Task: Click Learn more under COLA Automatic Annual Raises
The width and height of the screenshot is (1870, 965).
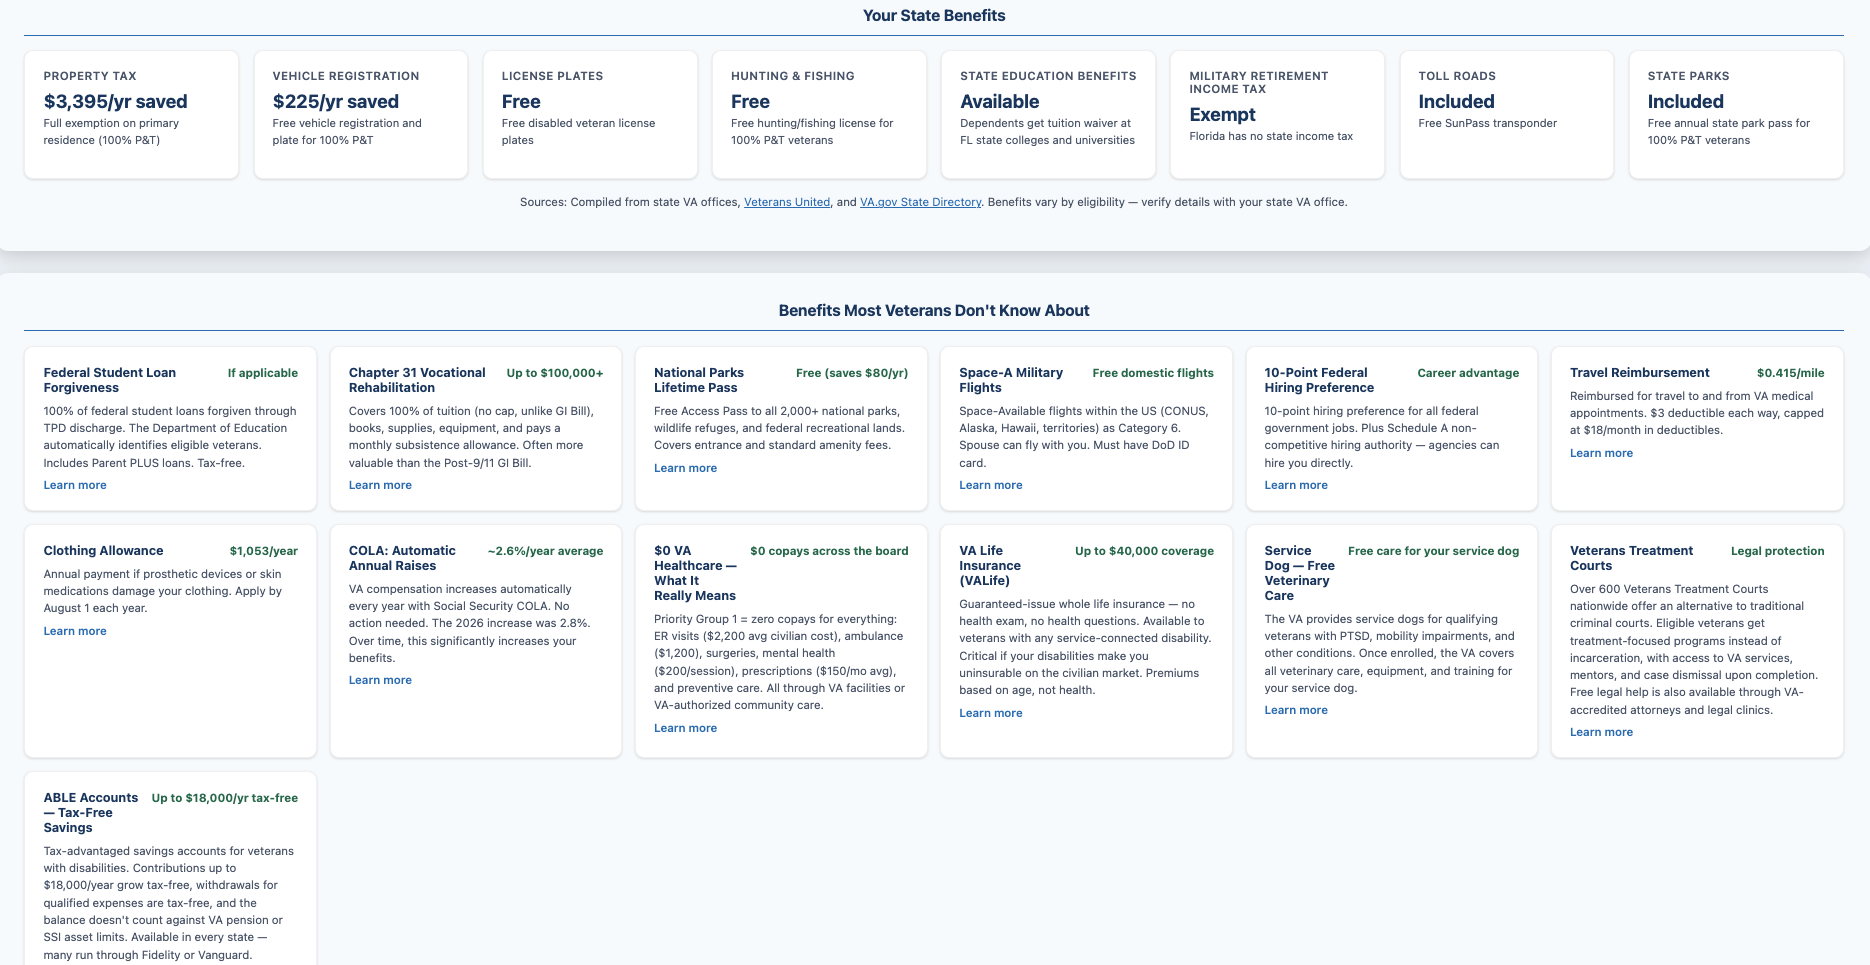Action: coord(380,680)
